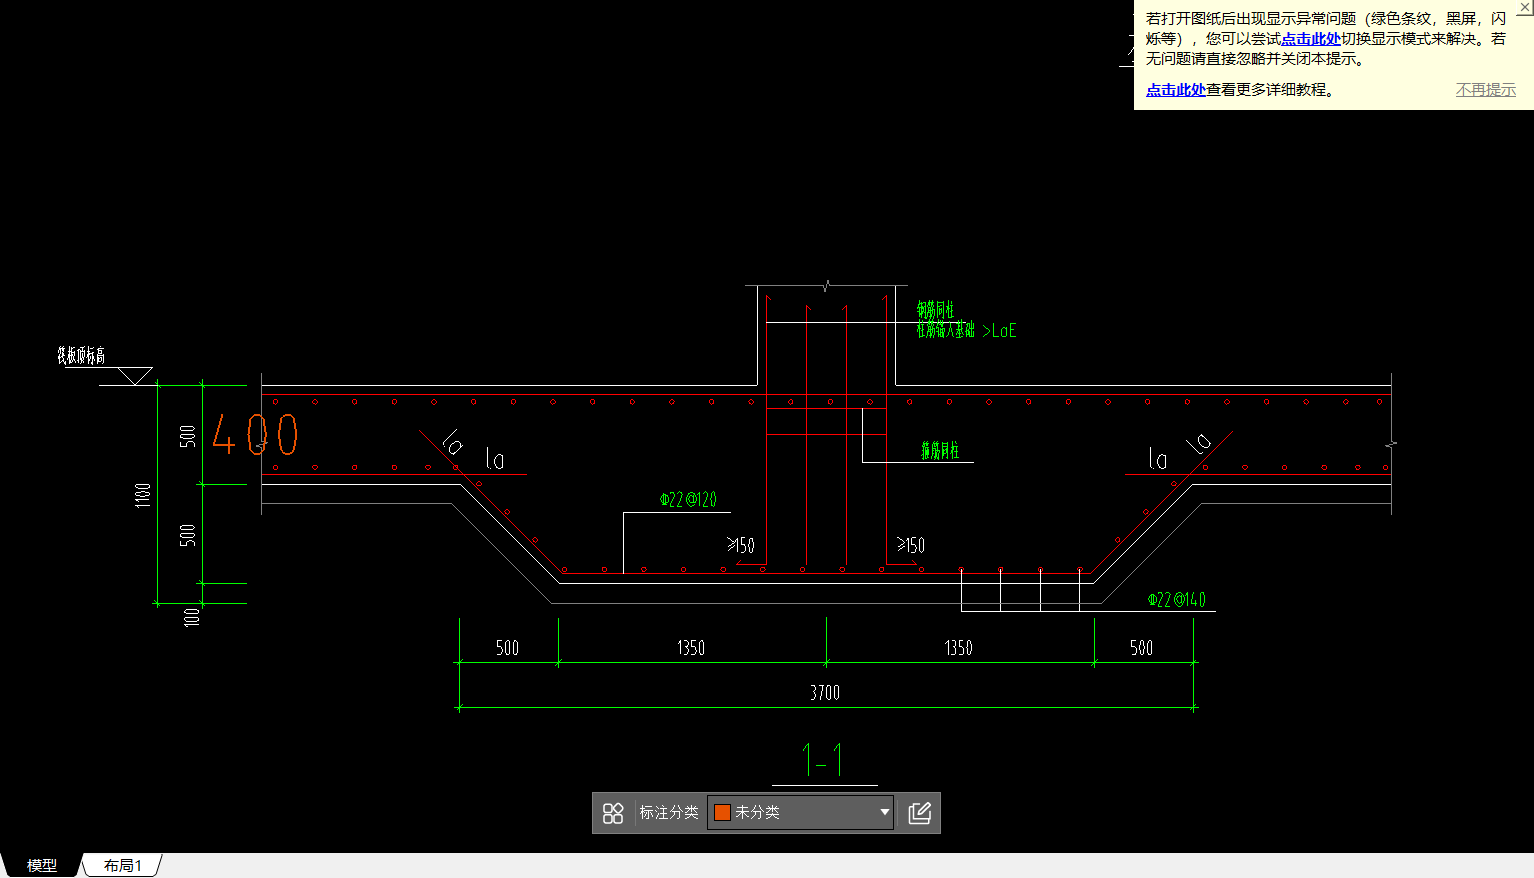Image resolution: width=1534 pixels, height=878 pixels.
Task: Click the orange 400 annotation text
Action: click(x=255, y=435)
